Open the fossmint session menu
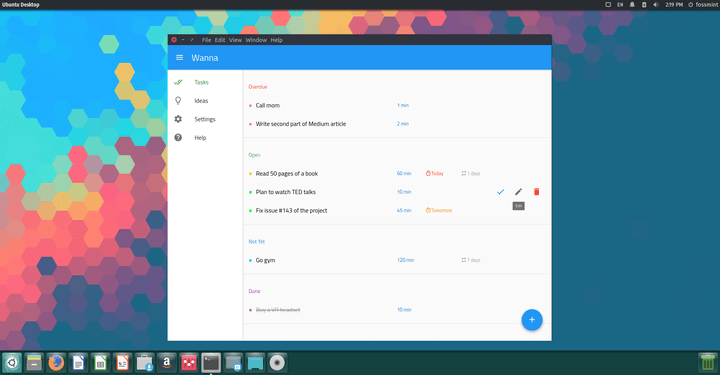 pos(703,5)
